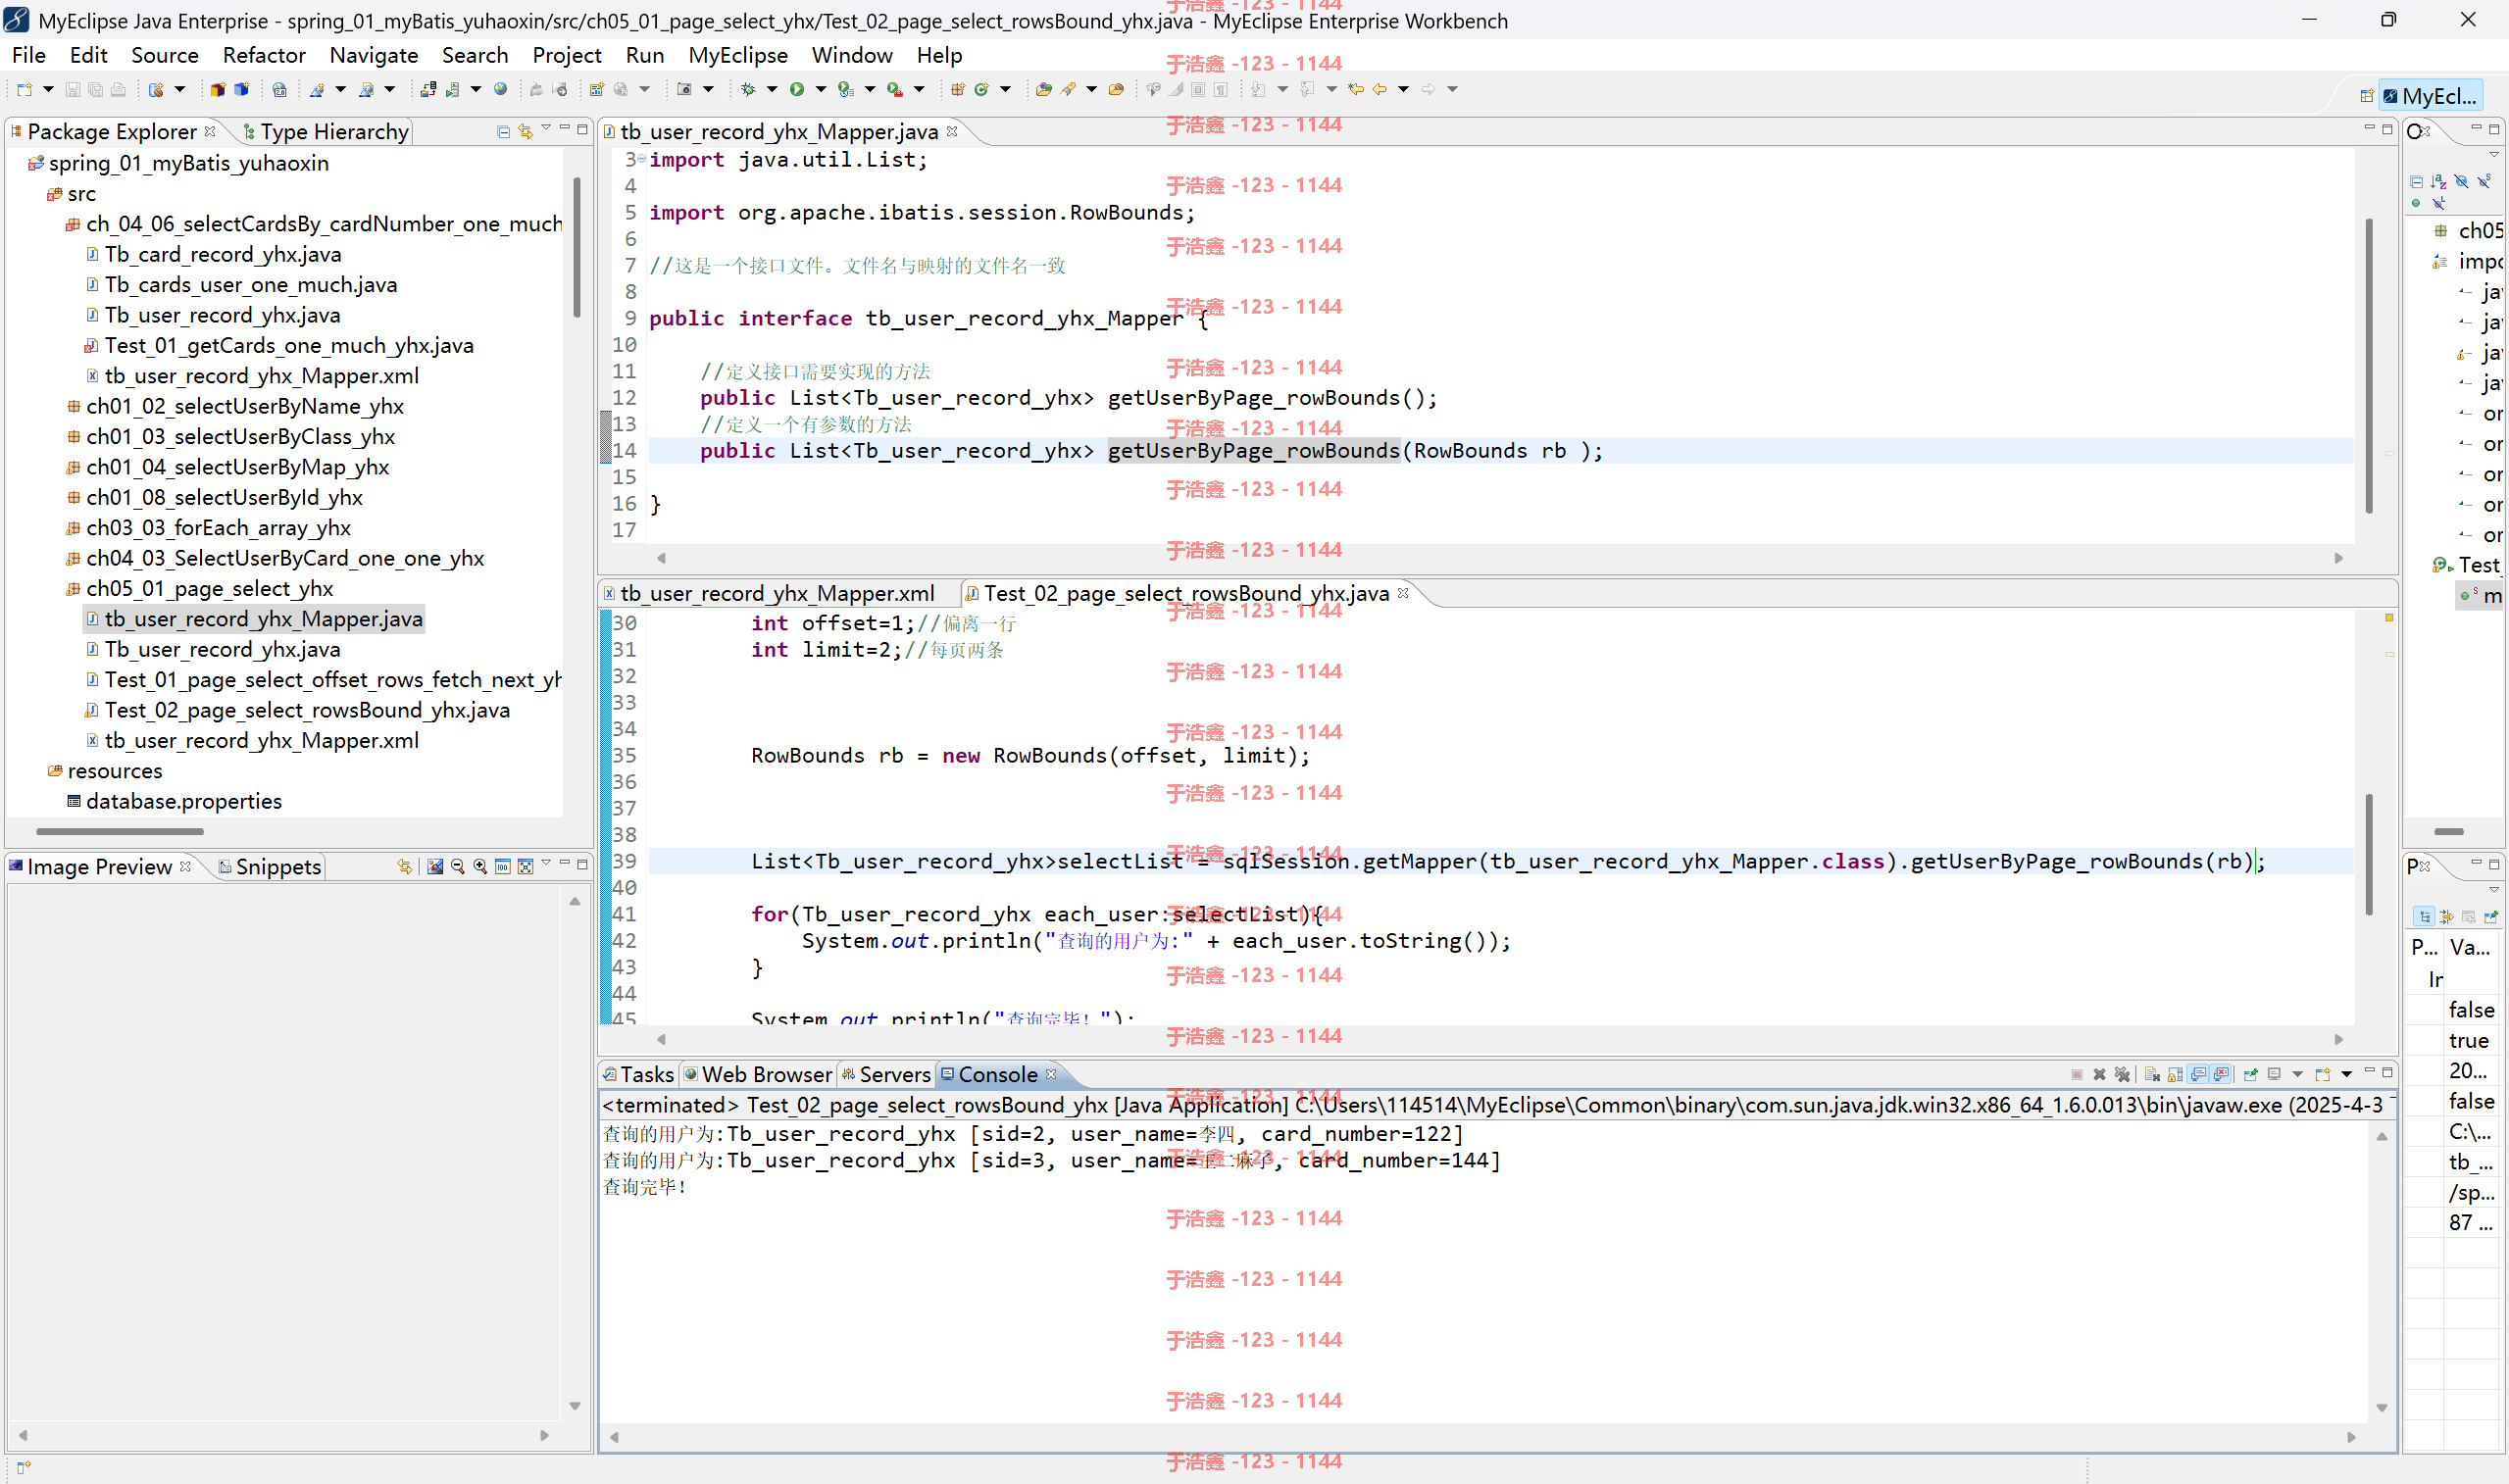The height and width of the screenshot is (1484, 2509).
Task: Click Last Edit Location toolbar icon
Action: coord(1356,89)
